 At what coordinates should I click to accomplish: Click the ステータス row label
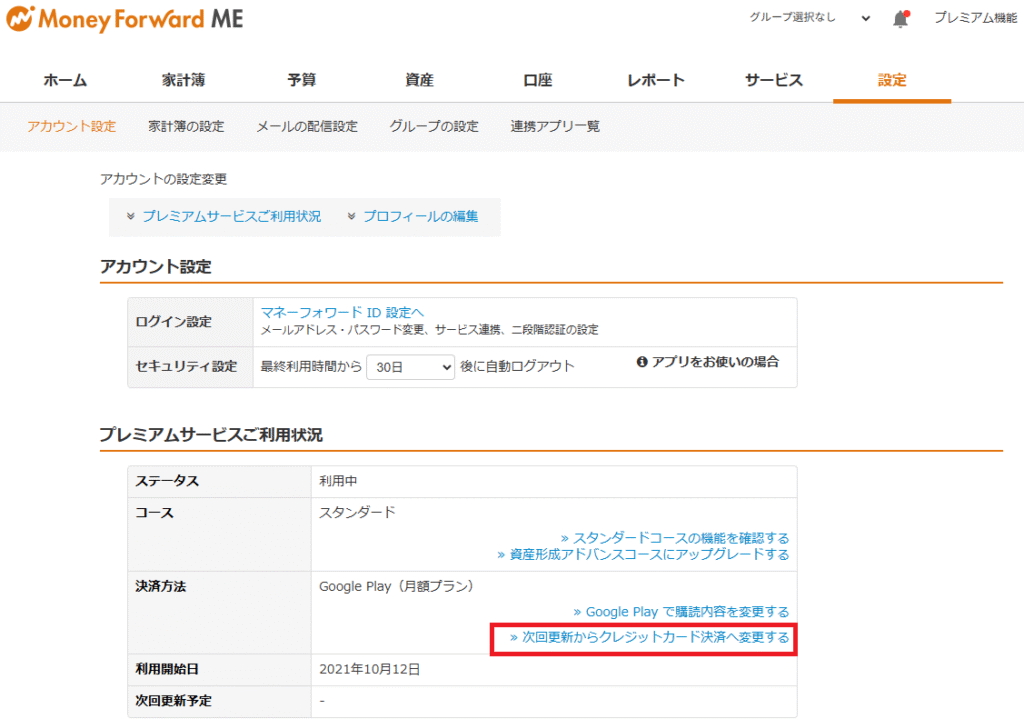point(167,481)
